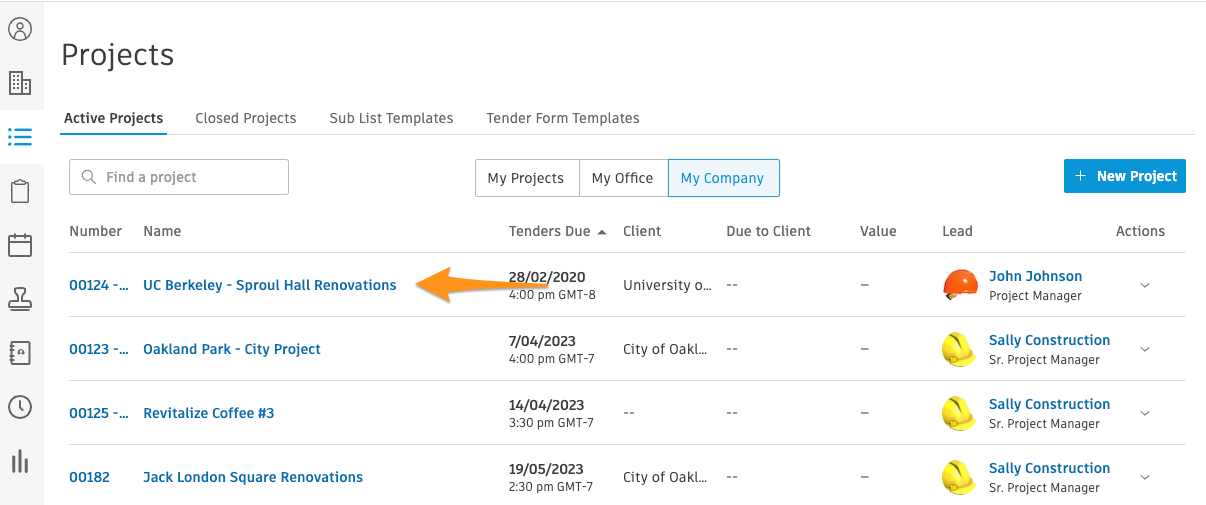Toggle the My Office filter
The image size is (1206, 505).
pyautogui.click(x=622, y=178)
